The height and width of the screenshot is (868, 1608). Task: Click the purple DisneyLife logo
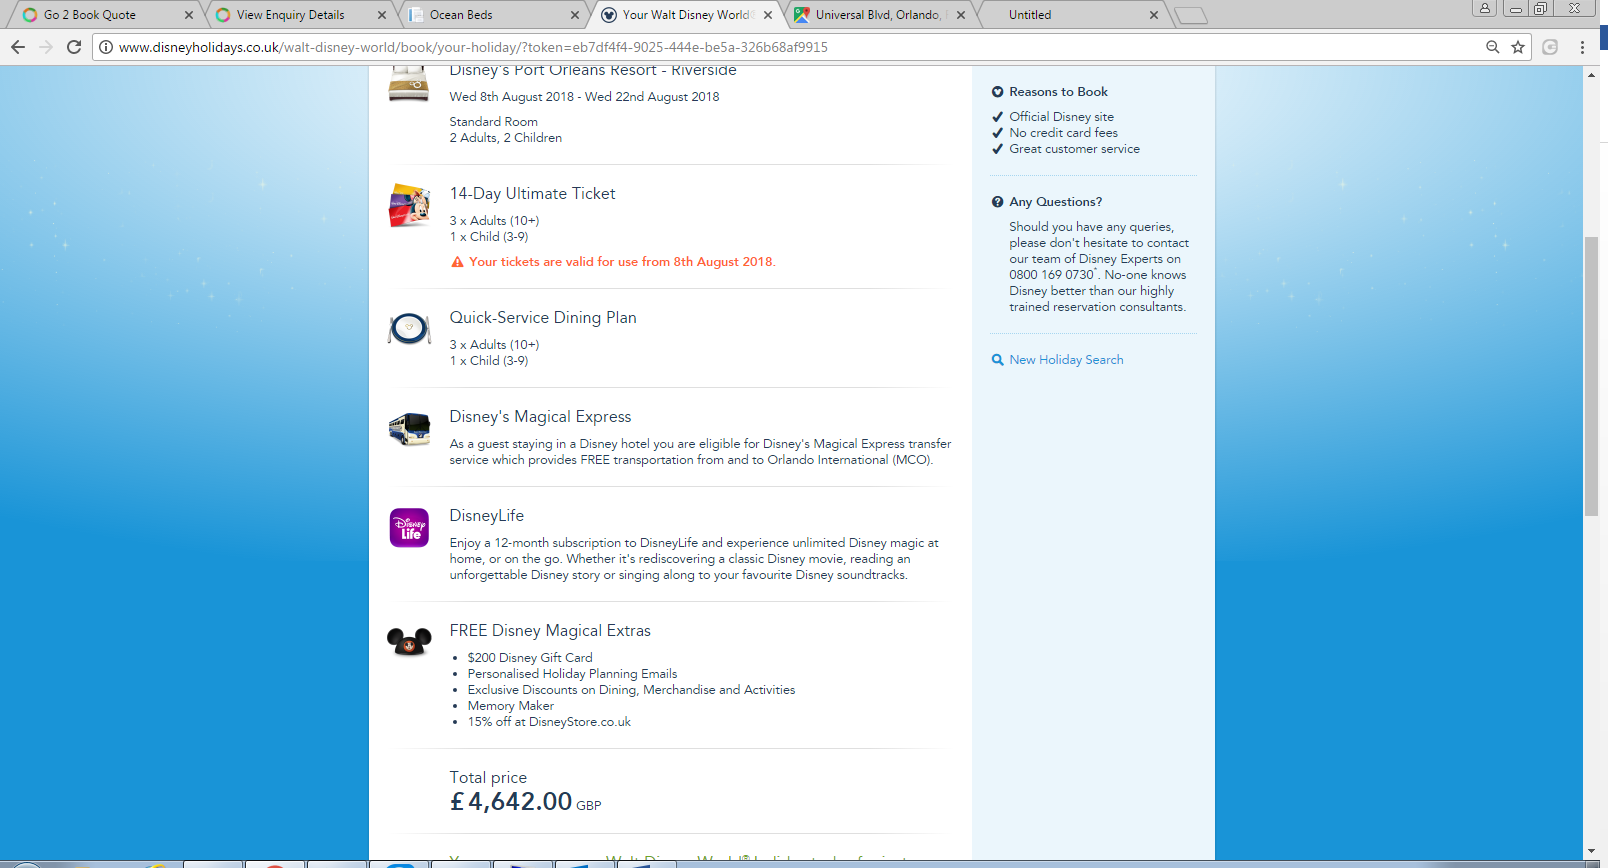coord(409,528)
